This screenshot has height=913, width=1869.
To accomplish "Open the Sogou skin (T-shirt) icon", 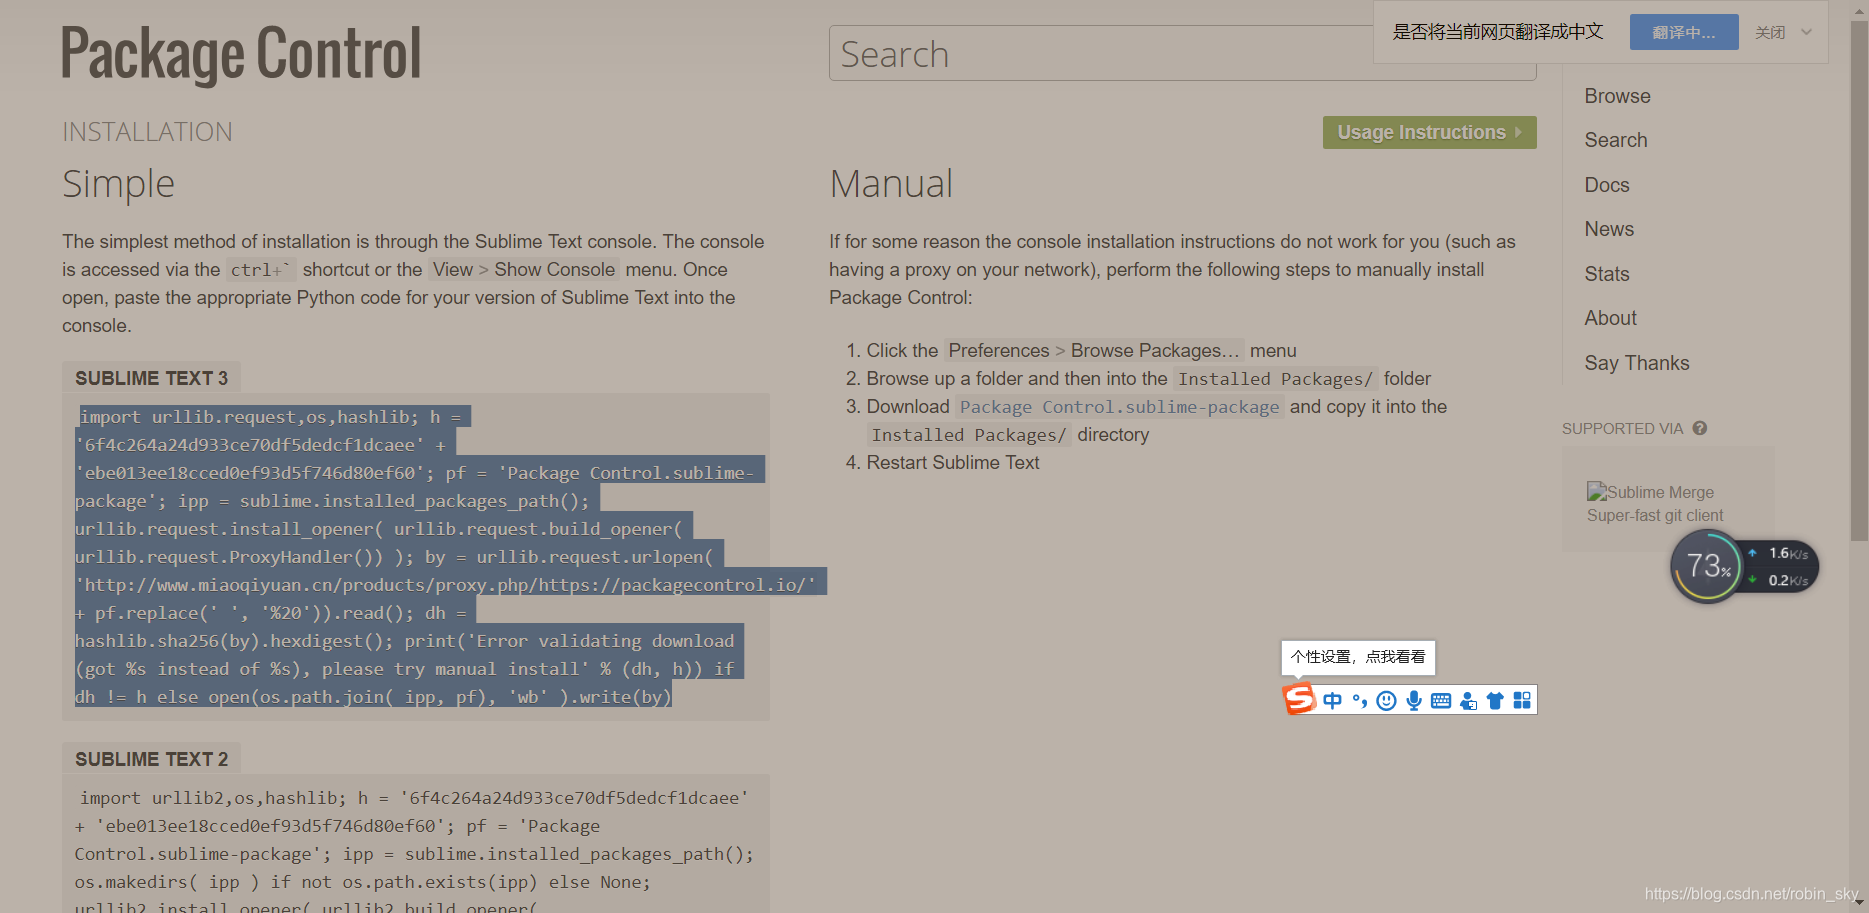I will point(1495,700).
